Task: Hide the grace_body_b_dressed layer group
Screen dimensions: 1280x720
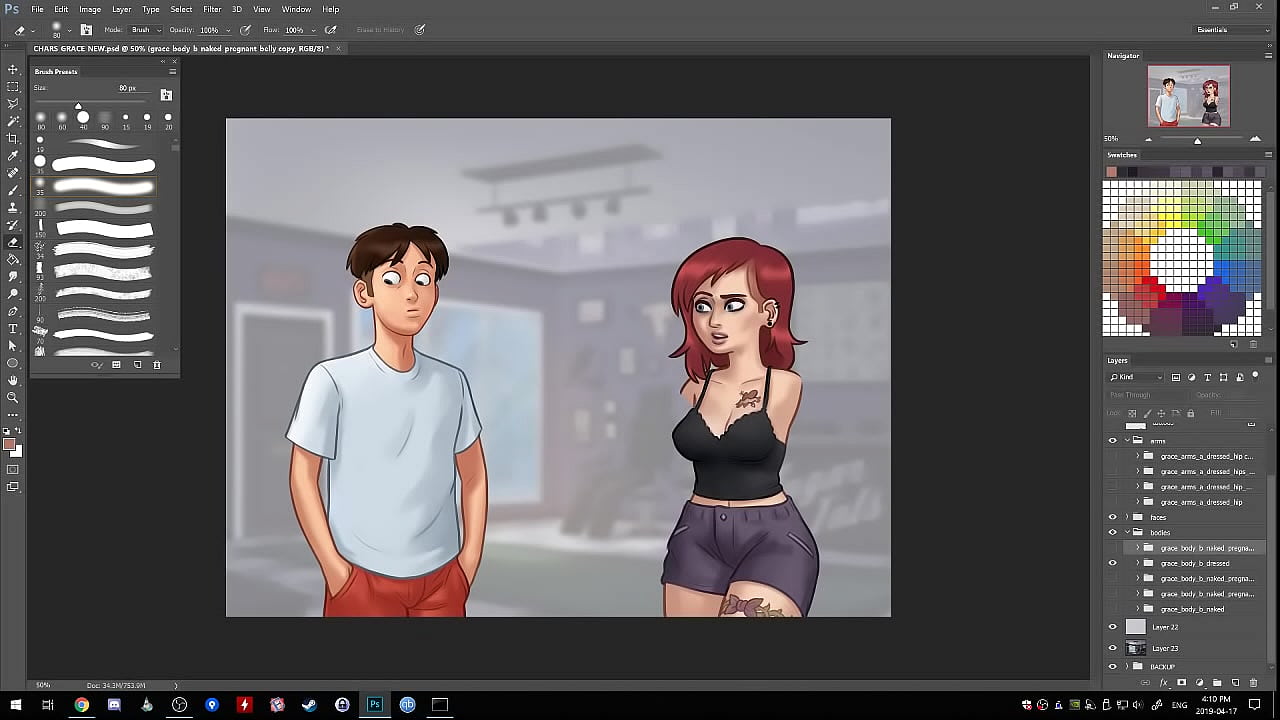Action: [x=1112, y=563]
